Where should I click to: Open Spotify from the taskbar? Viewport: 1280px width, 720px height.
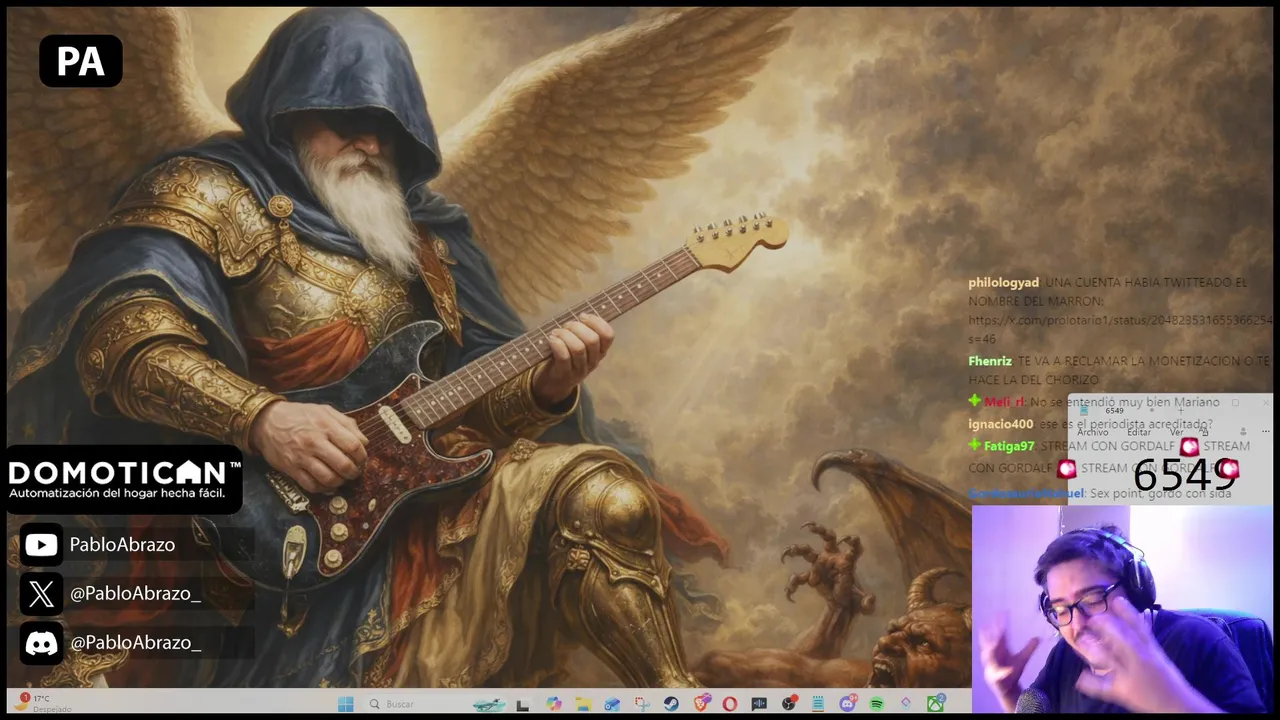point(876,704)
